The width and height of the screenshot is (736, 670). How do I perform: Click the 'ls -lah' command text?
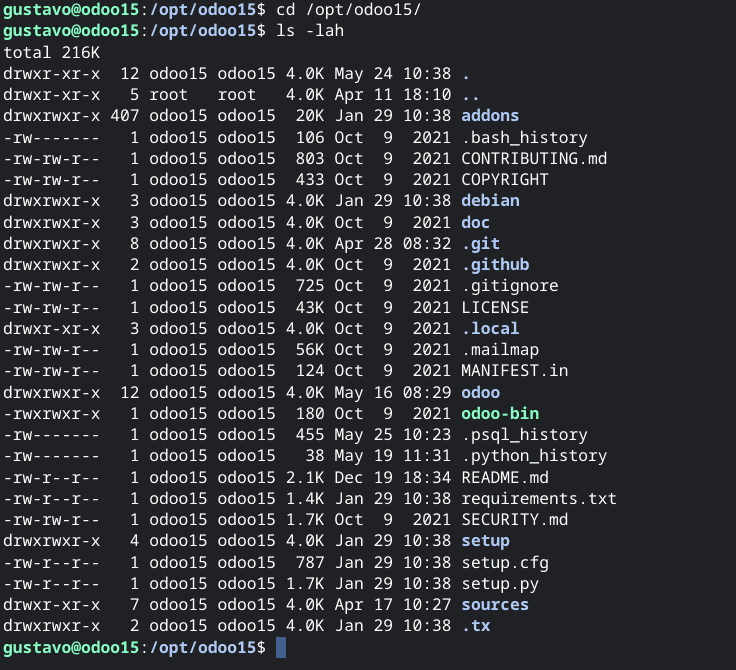(310, 31)
